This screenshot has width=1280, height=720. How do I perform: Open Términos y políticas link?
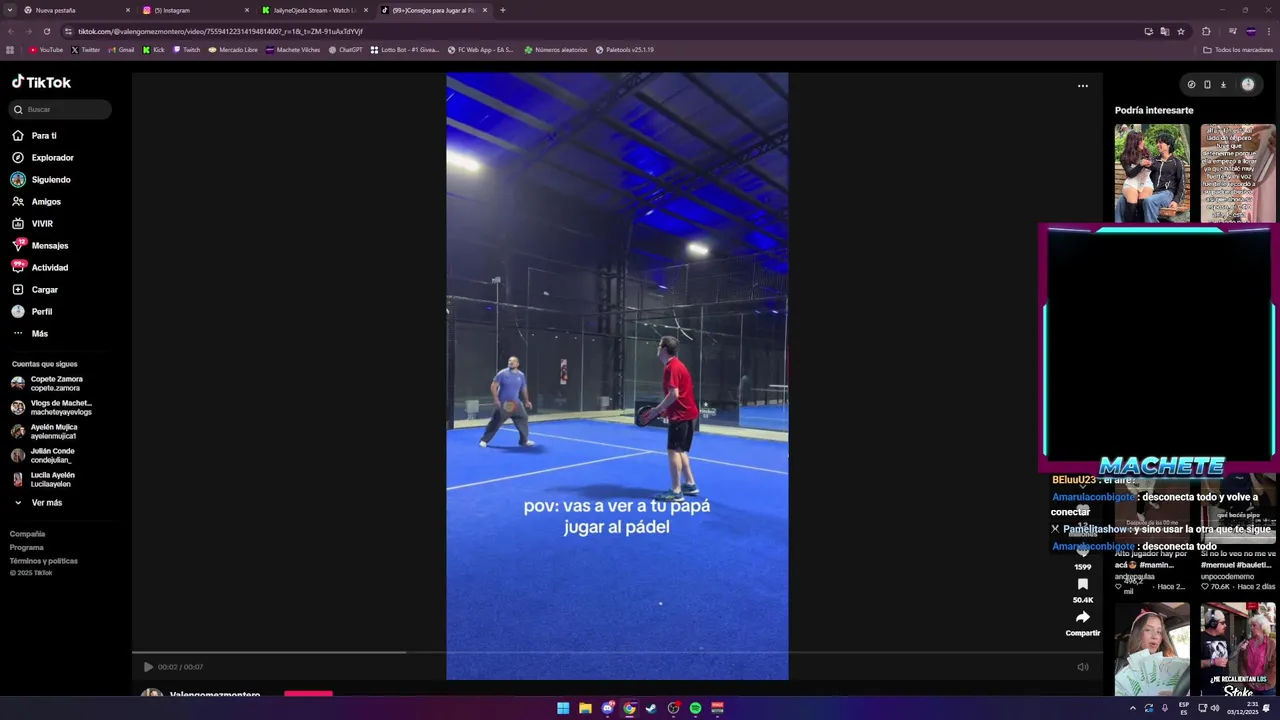tap(43, 561)
